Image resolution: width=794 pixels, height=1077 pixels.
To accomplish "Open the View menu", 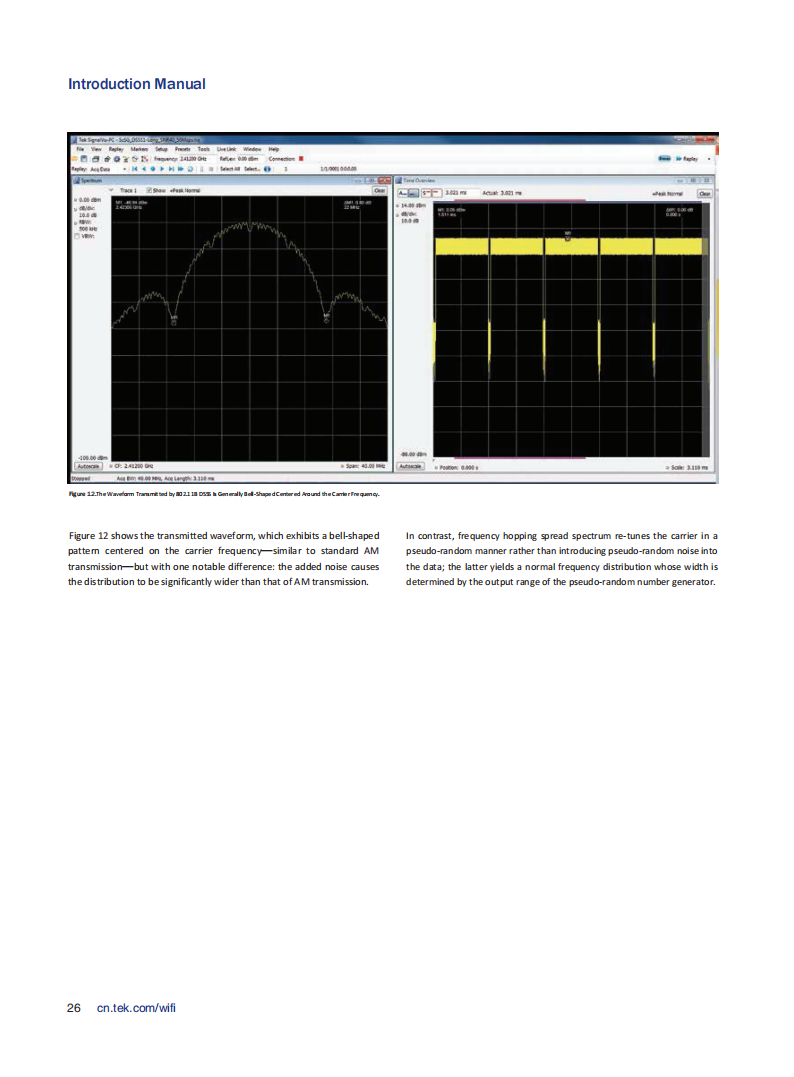I will point(96,149).
